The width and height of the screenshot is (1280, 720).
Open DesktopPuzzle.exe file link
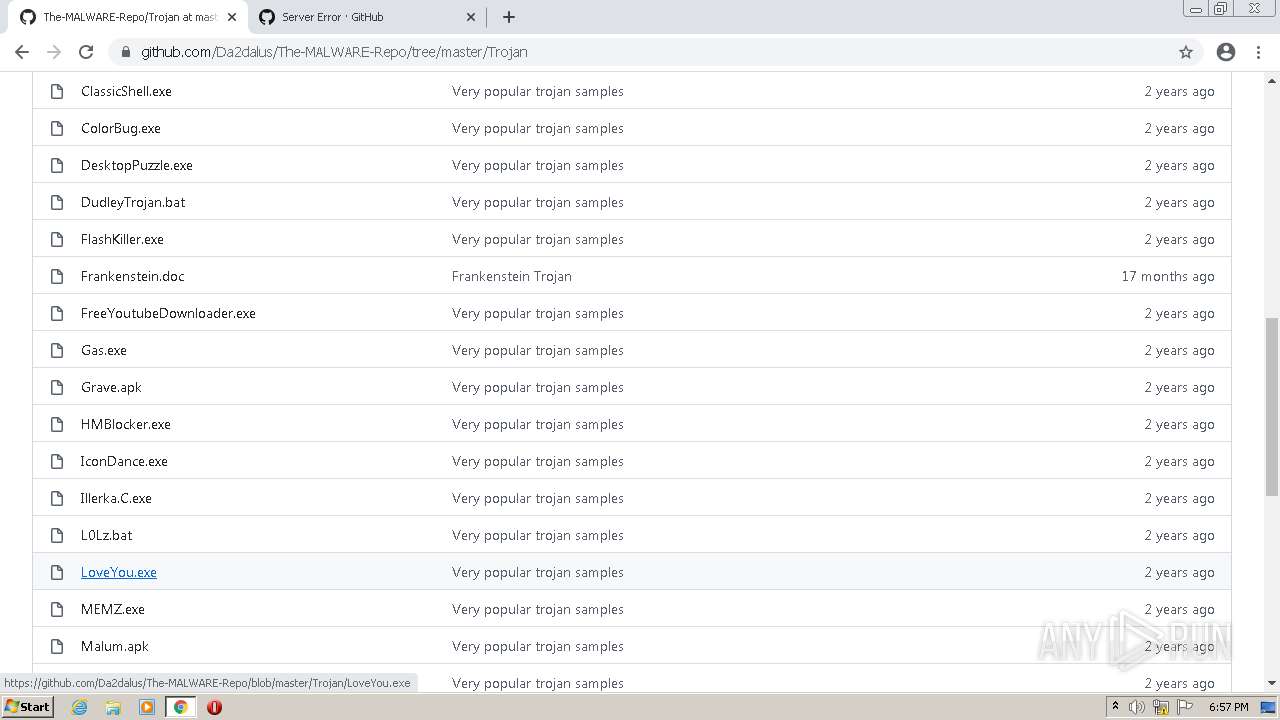137,165
